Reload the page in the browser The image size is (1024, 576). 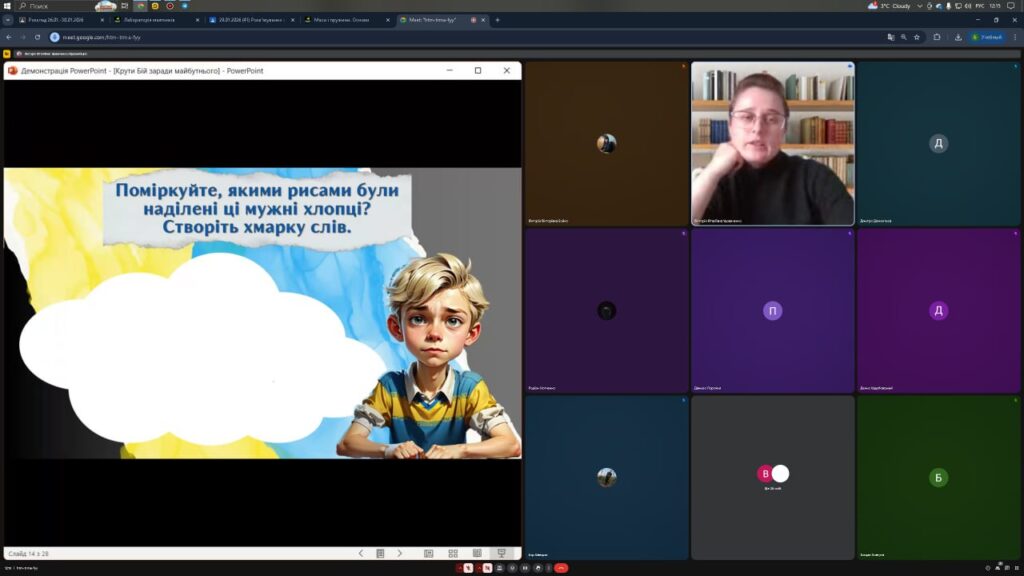[39, 37]
